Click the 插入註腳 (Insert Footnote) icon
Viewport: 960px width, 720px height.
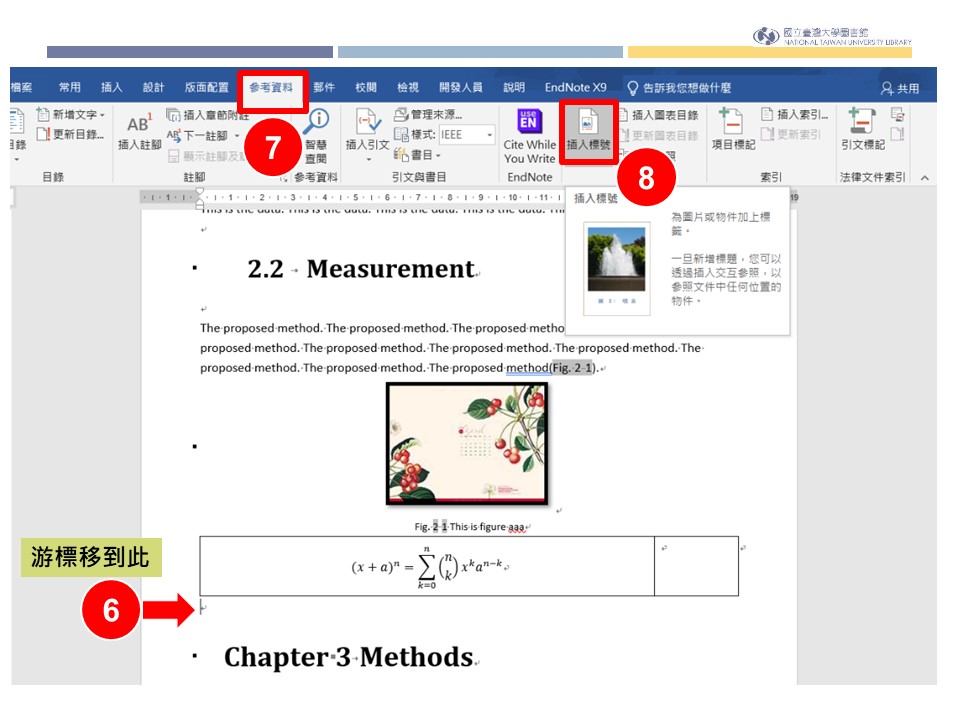click(x=139, y=124)
